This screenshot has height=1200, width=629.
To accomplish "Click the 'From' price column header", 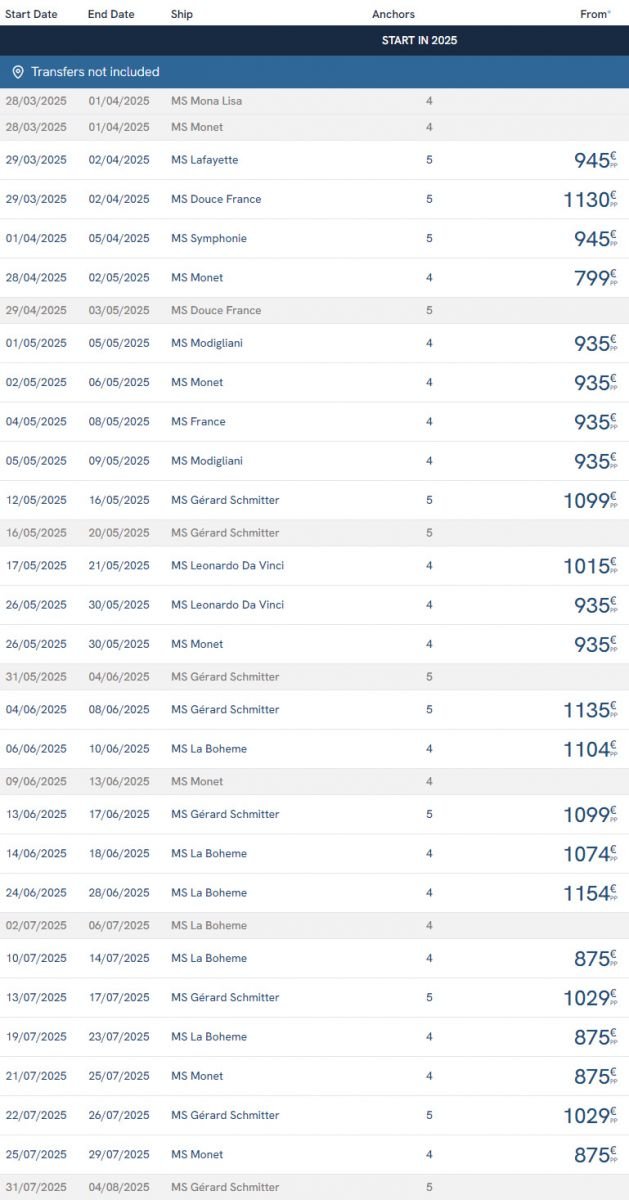I will (594, 14).
